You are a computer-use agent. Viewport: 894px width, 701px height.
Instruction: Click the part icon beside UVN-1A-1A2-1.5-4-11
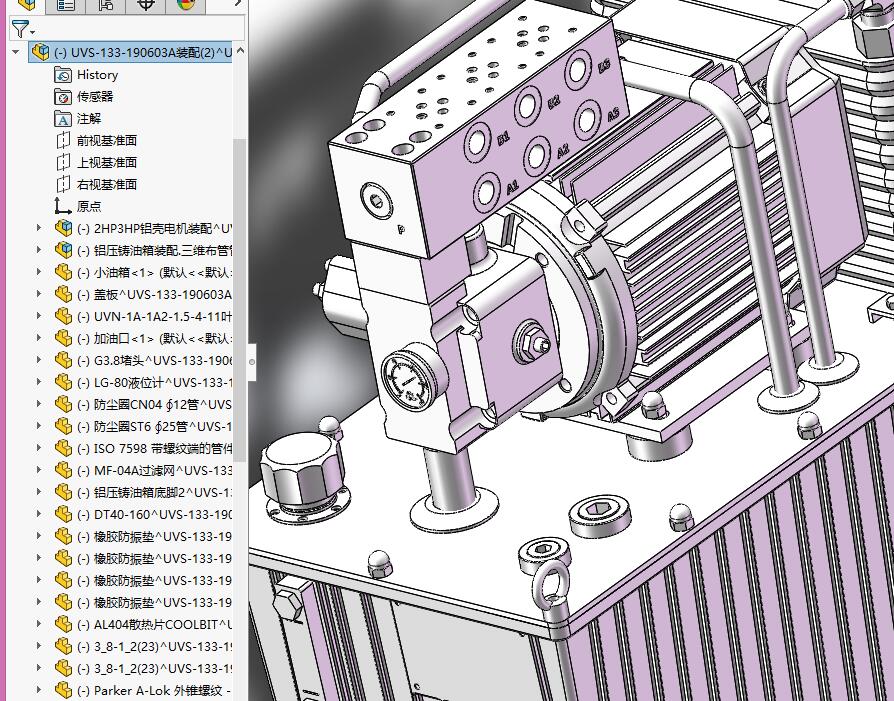click(x=63, y=316)
